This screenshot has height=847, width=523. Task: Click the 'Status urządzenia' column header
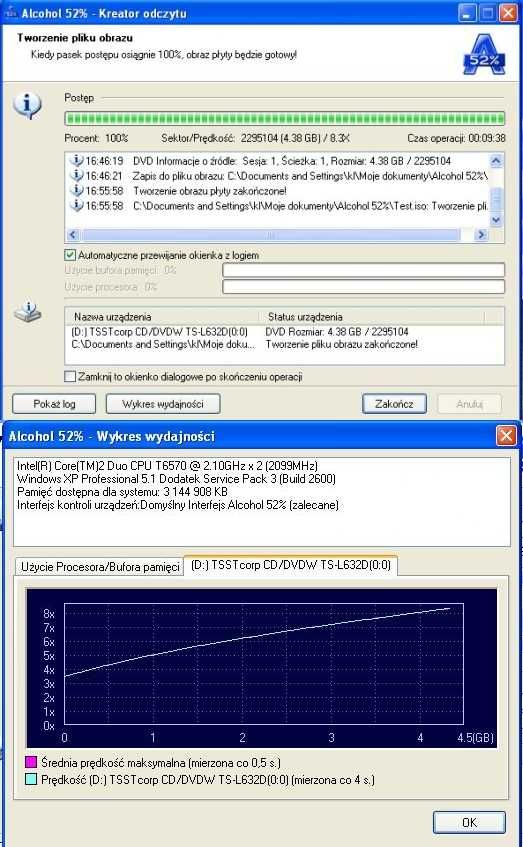(x=373, y=317)
